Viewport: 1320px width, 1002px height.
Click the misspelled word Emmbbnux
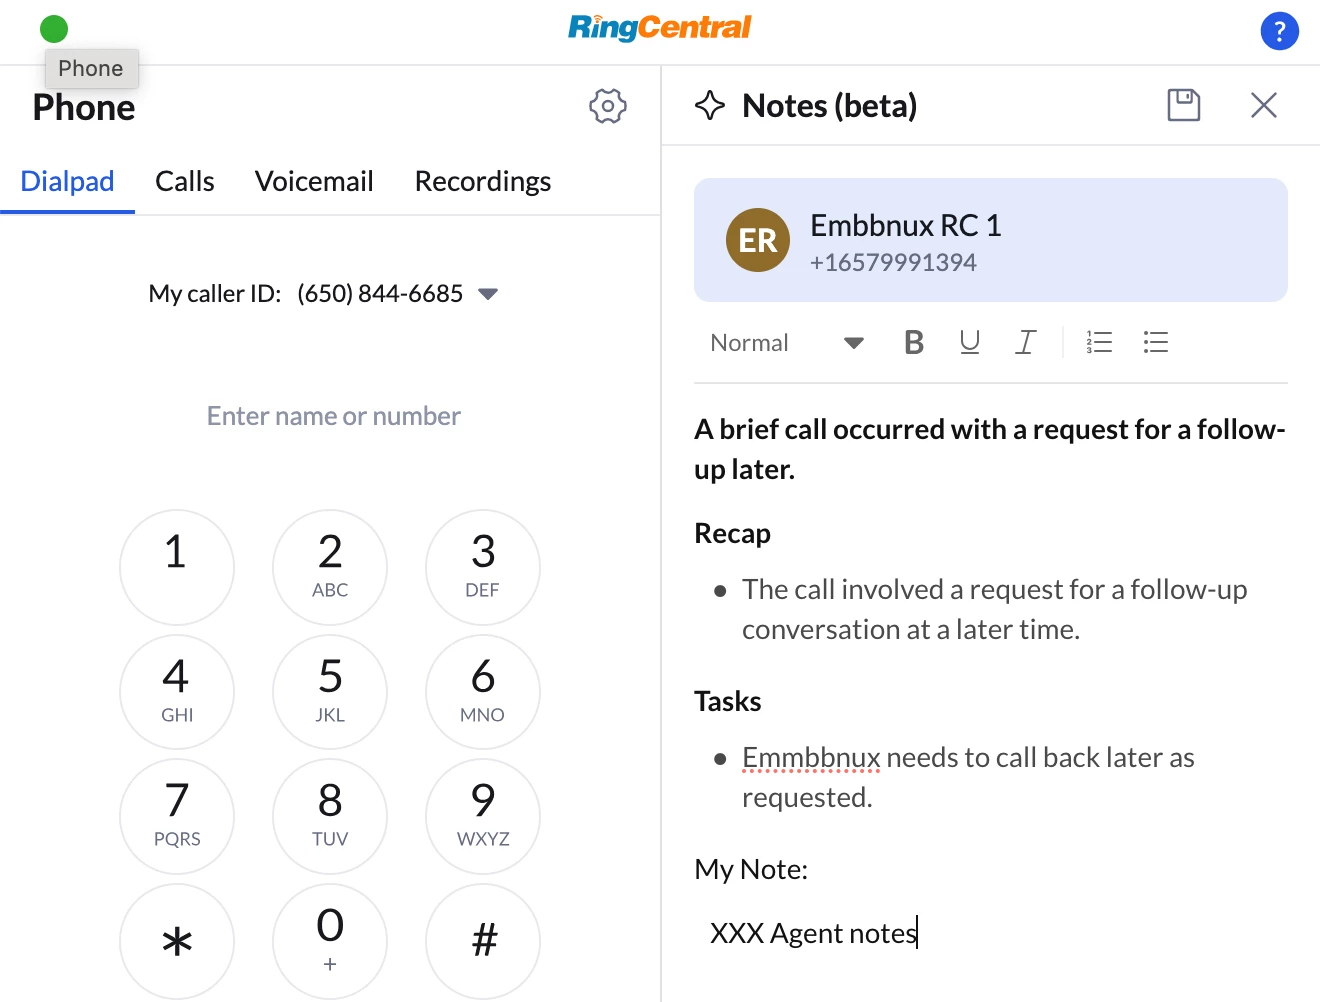click(811, 757)
